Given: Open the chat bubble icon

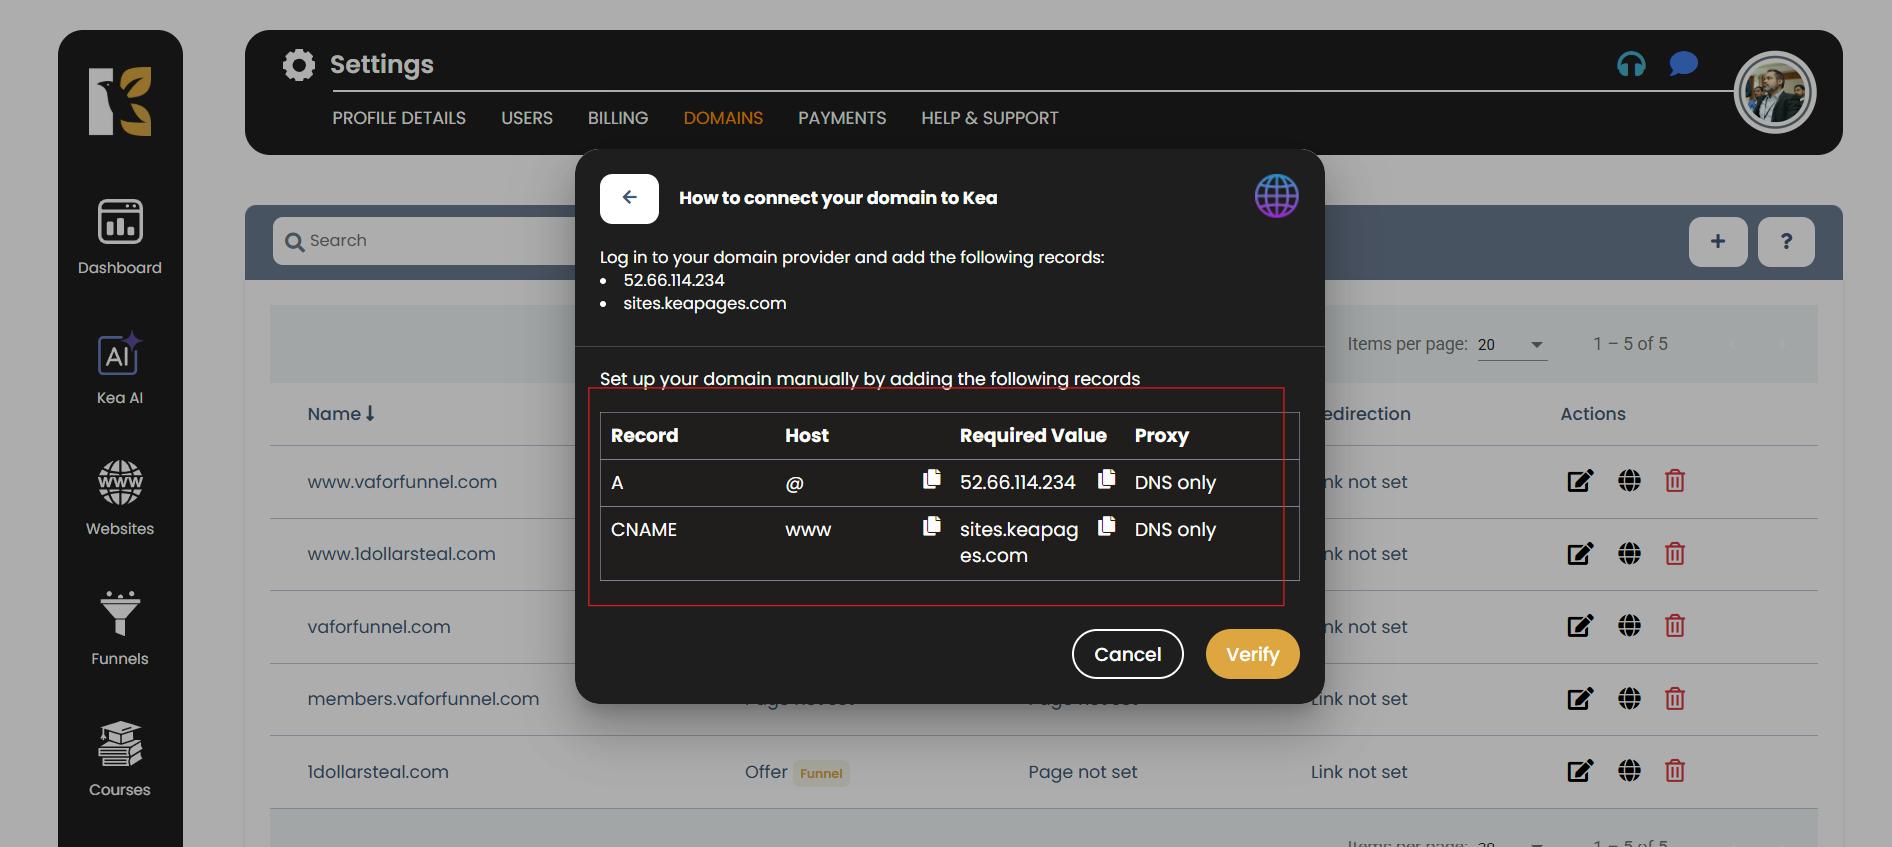Looking at the screenshot, I should point(1683,65).
